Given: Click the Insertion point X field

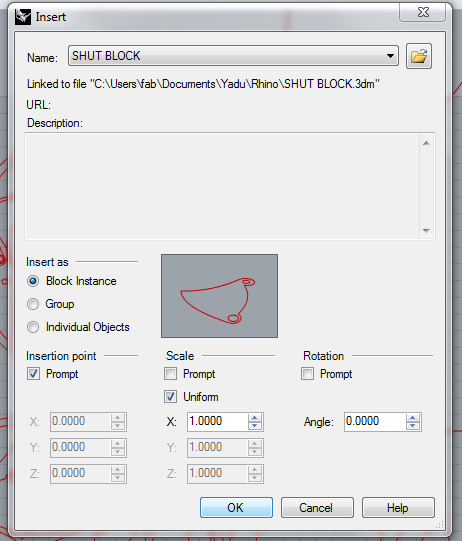Looking at the screenshot, I should click(80, 422).
